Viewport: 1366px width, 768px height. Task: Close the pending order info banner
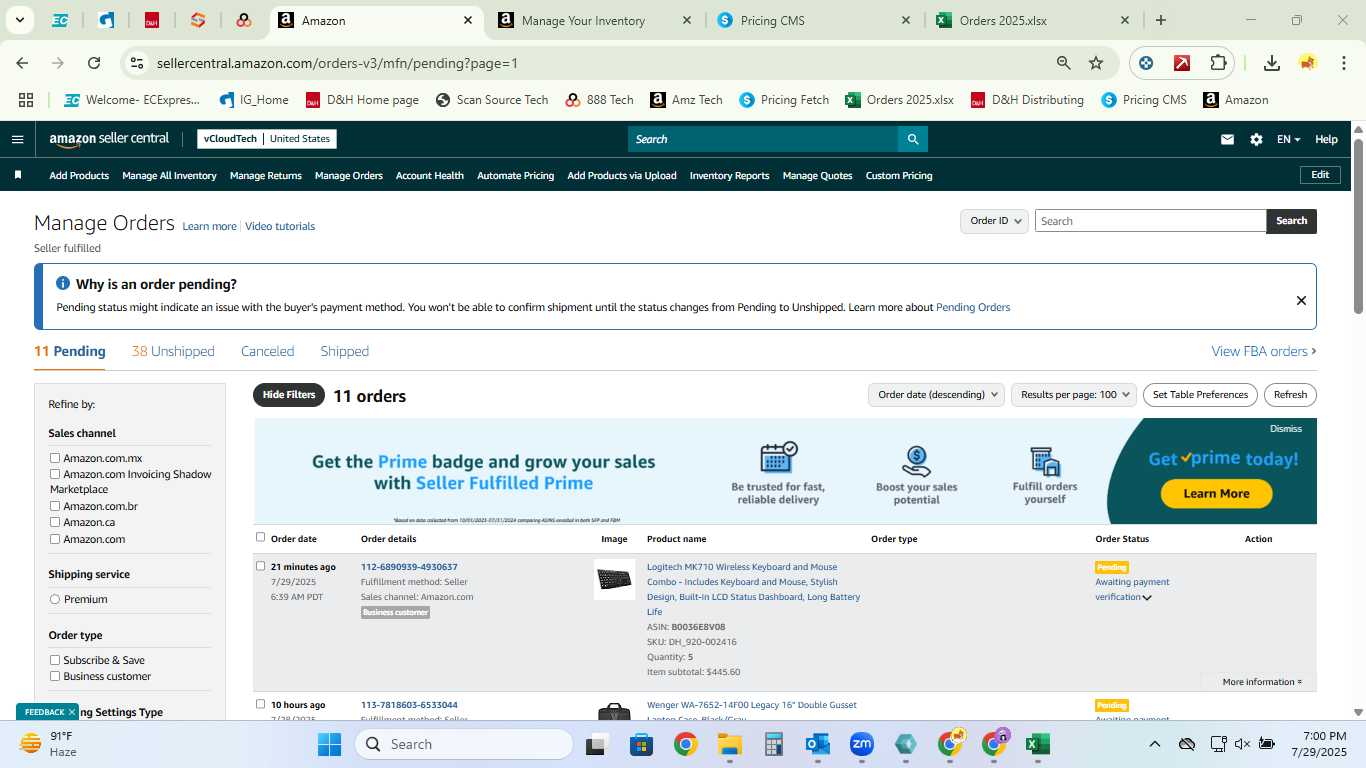pos(1301,300)
